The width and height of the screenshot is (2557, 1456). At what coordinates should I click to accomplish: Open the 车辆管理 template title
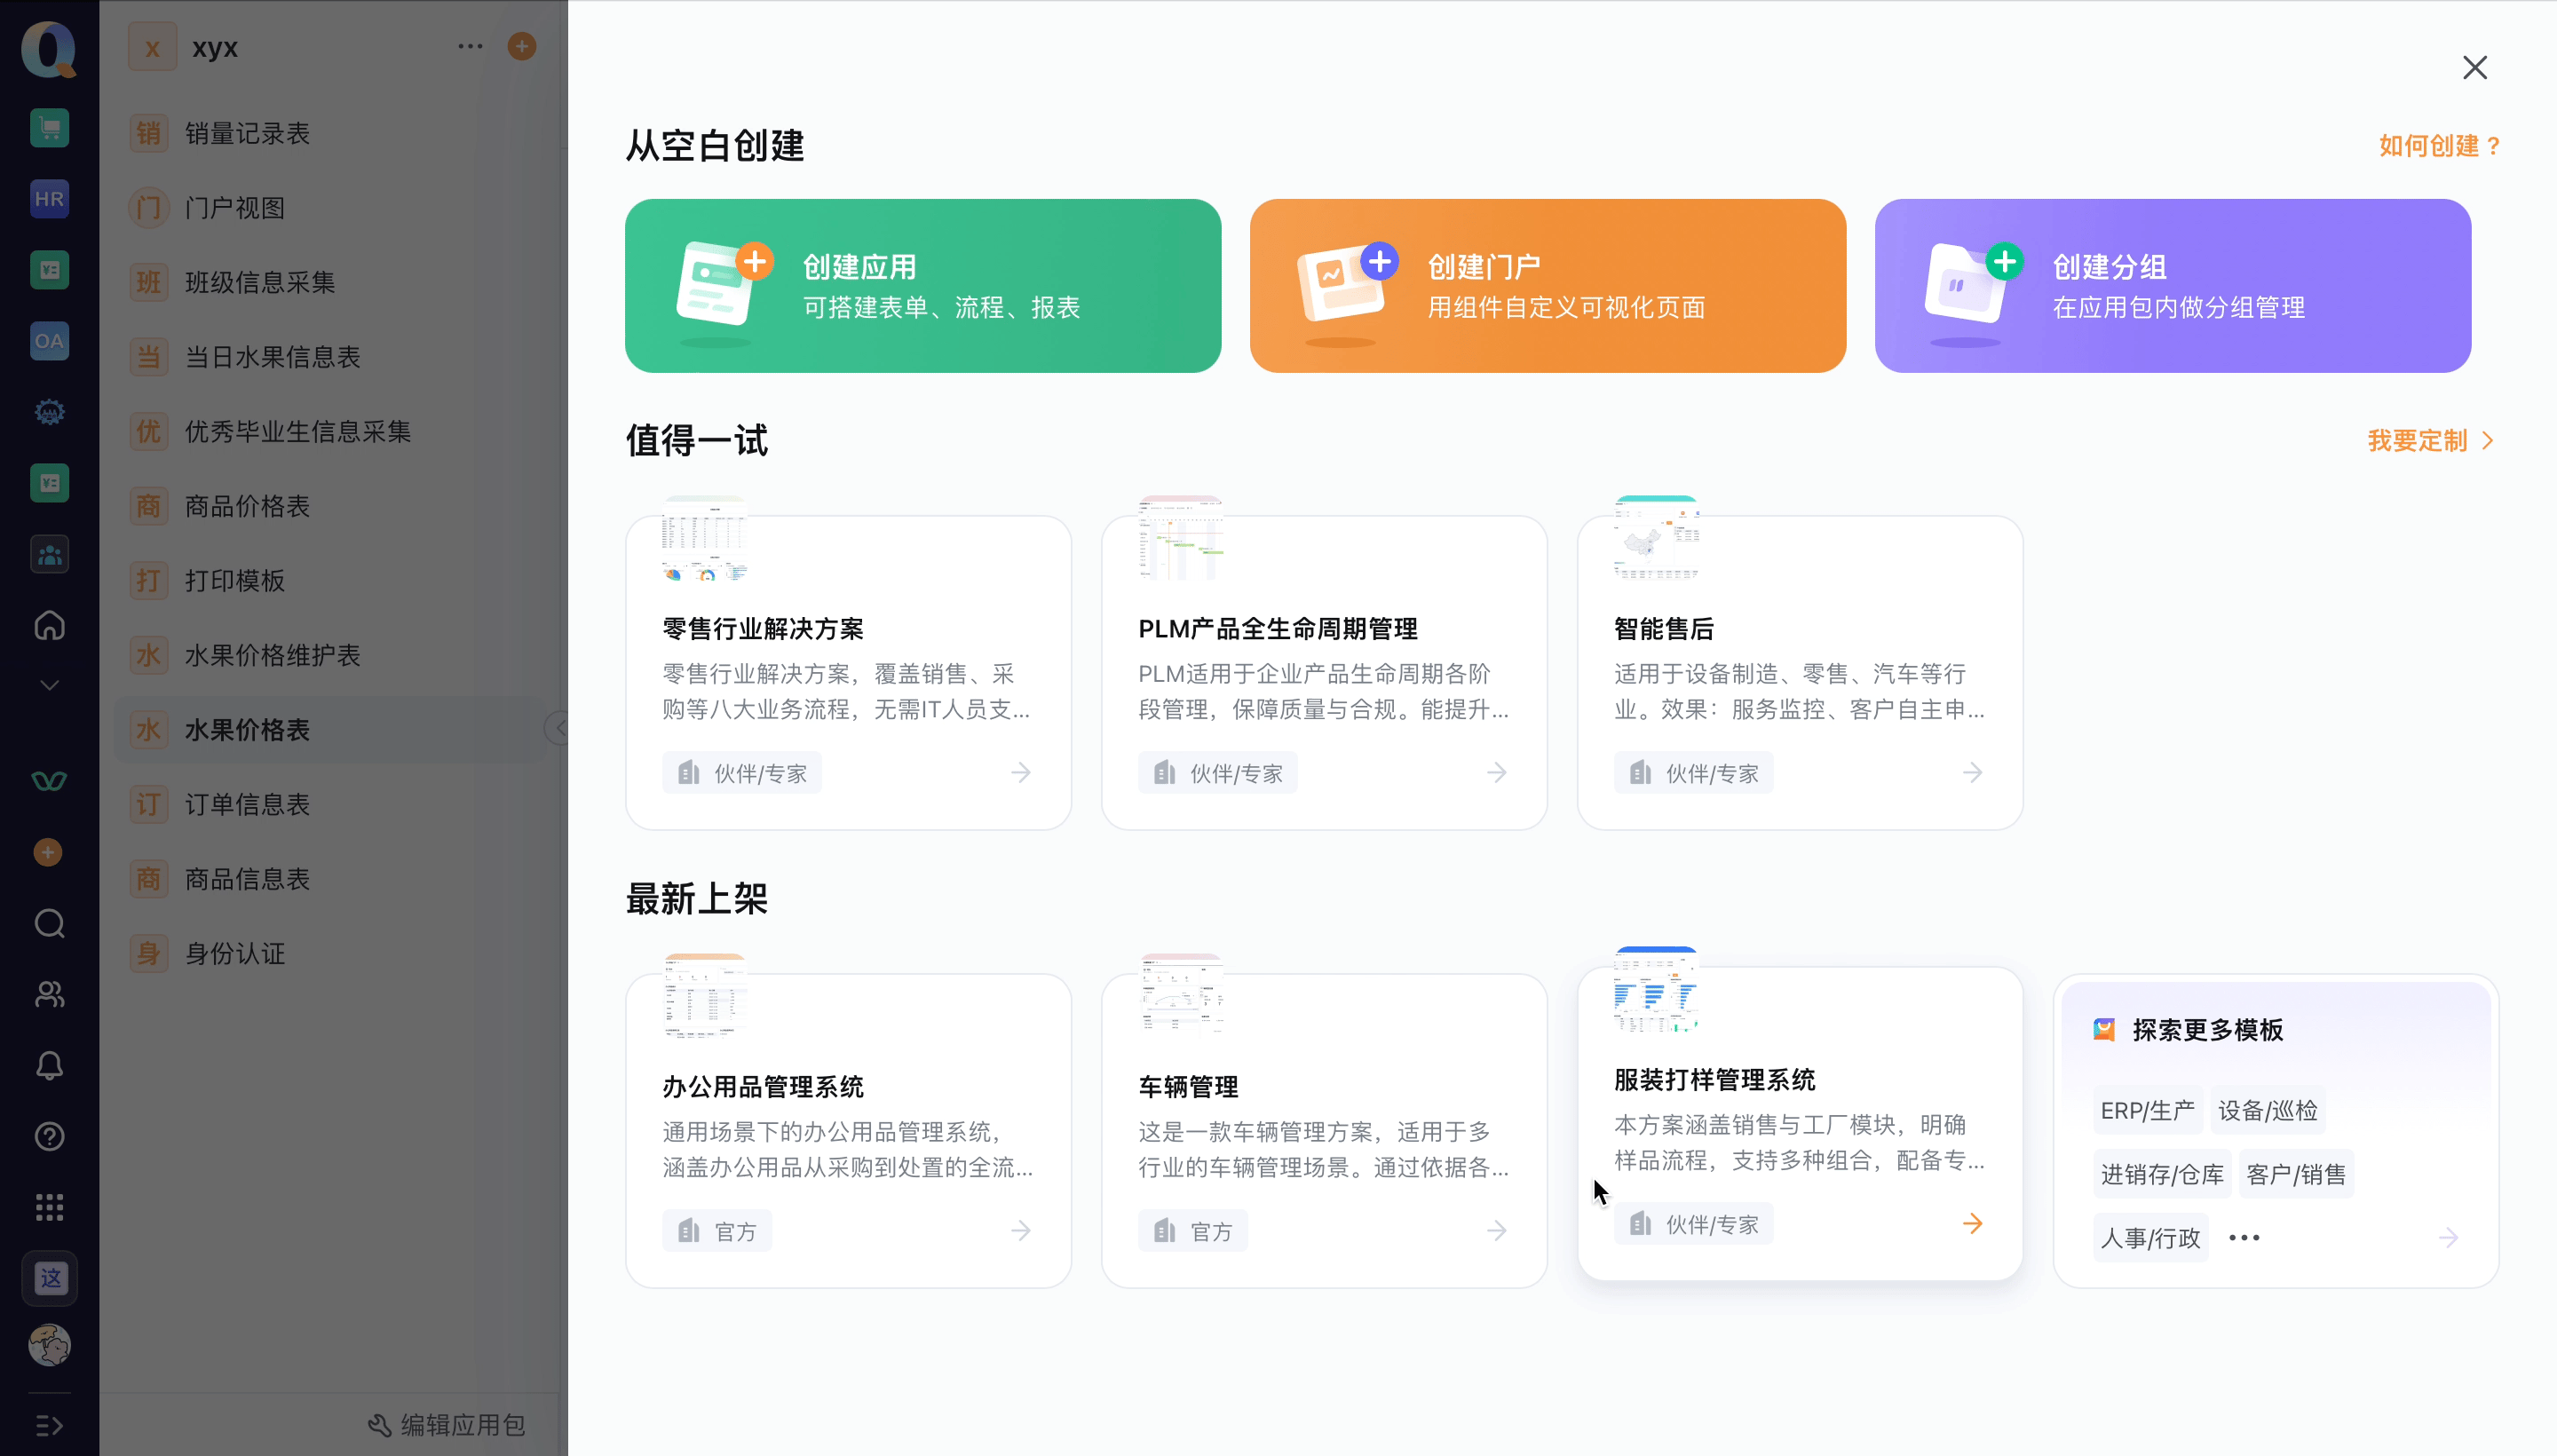(x=1188, y=1087)
